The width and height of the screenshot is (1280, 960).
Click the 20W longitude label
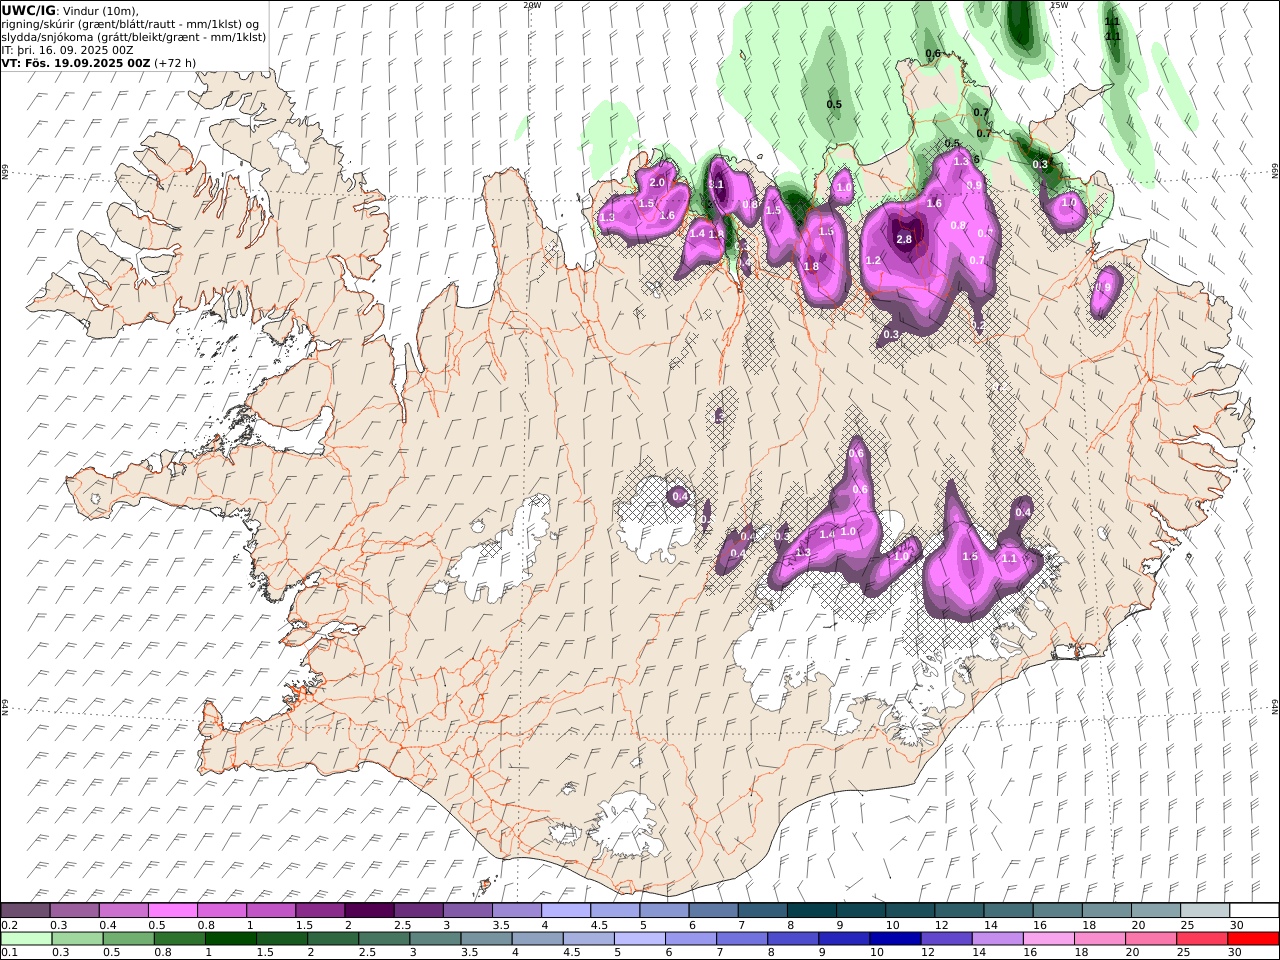pos(532,5)
